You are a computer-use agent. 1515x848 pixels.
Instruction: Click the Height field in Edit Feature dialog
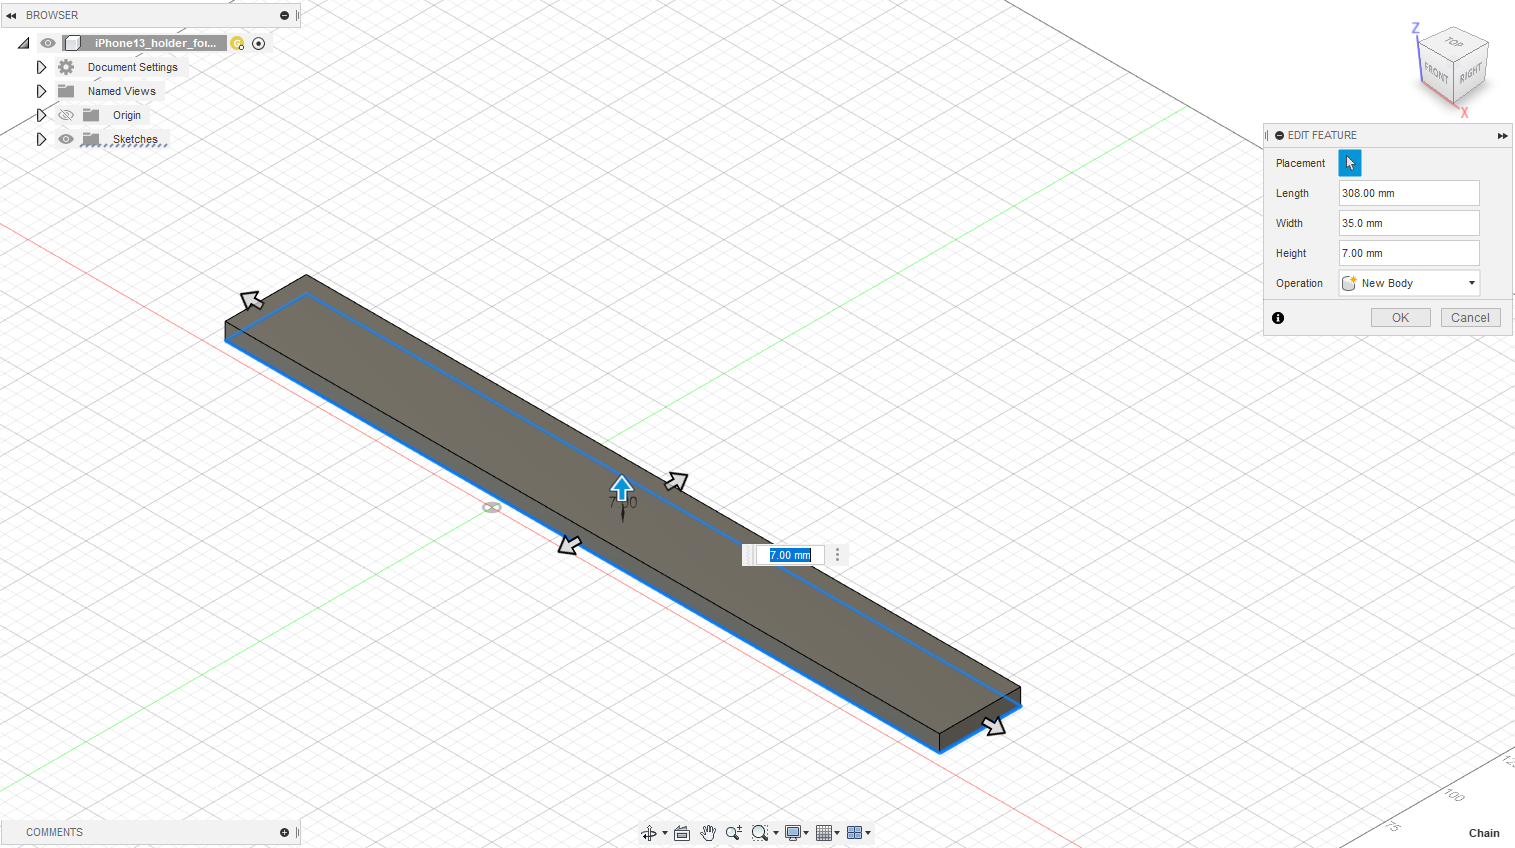tap(1409, 253)
